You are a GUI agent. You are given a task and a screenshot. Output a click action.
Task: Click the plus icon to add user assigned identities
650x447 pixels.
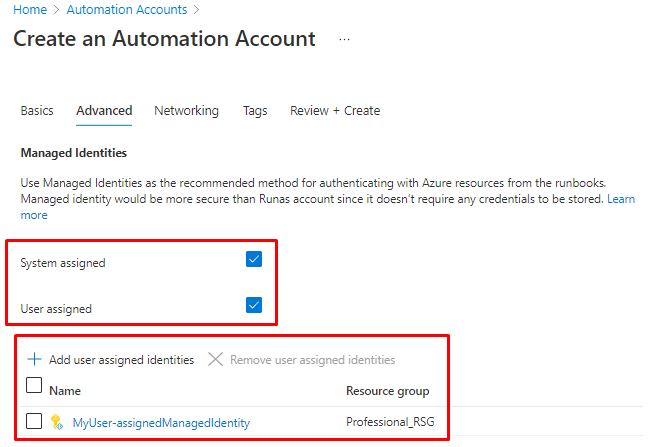coord(35,359)
